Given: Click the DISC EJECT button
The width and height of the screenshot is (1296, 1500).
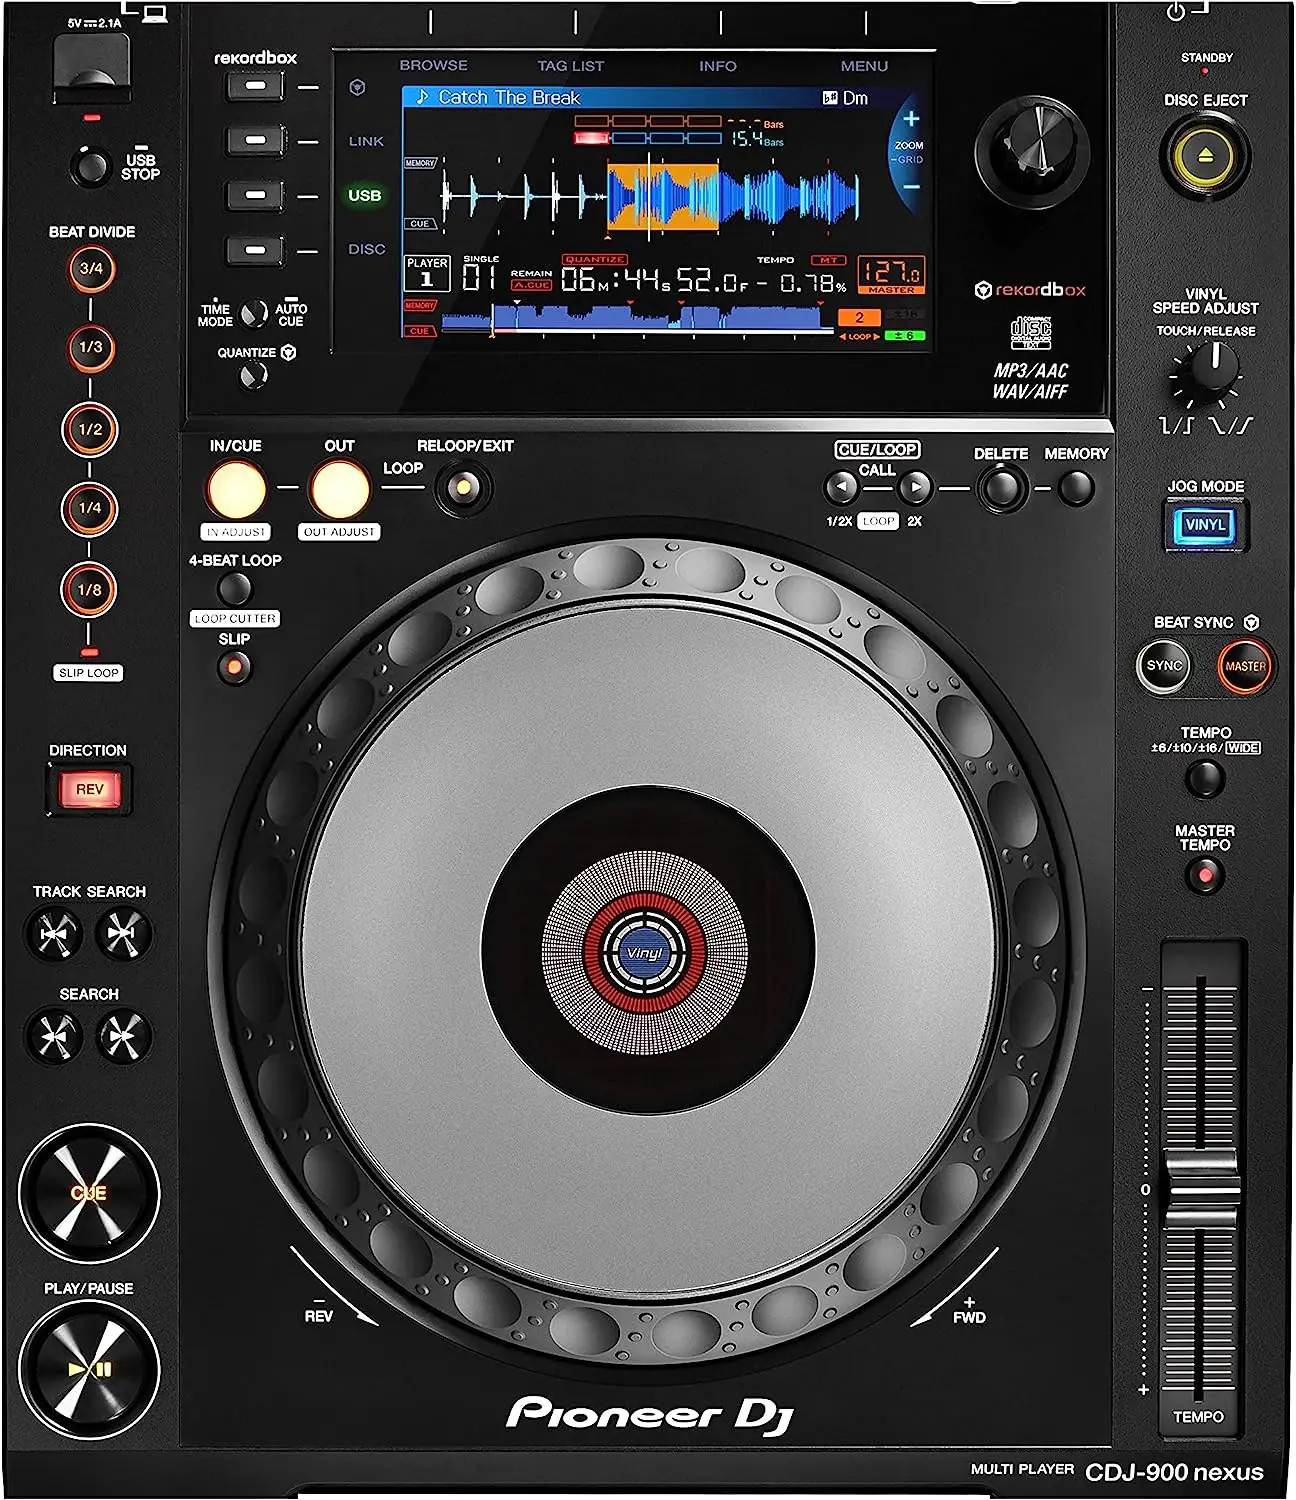Looking at the screenshot, I should (x=1205, y=156).
